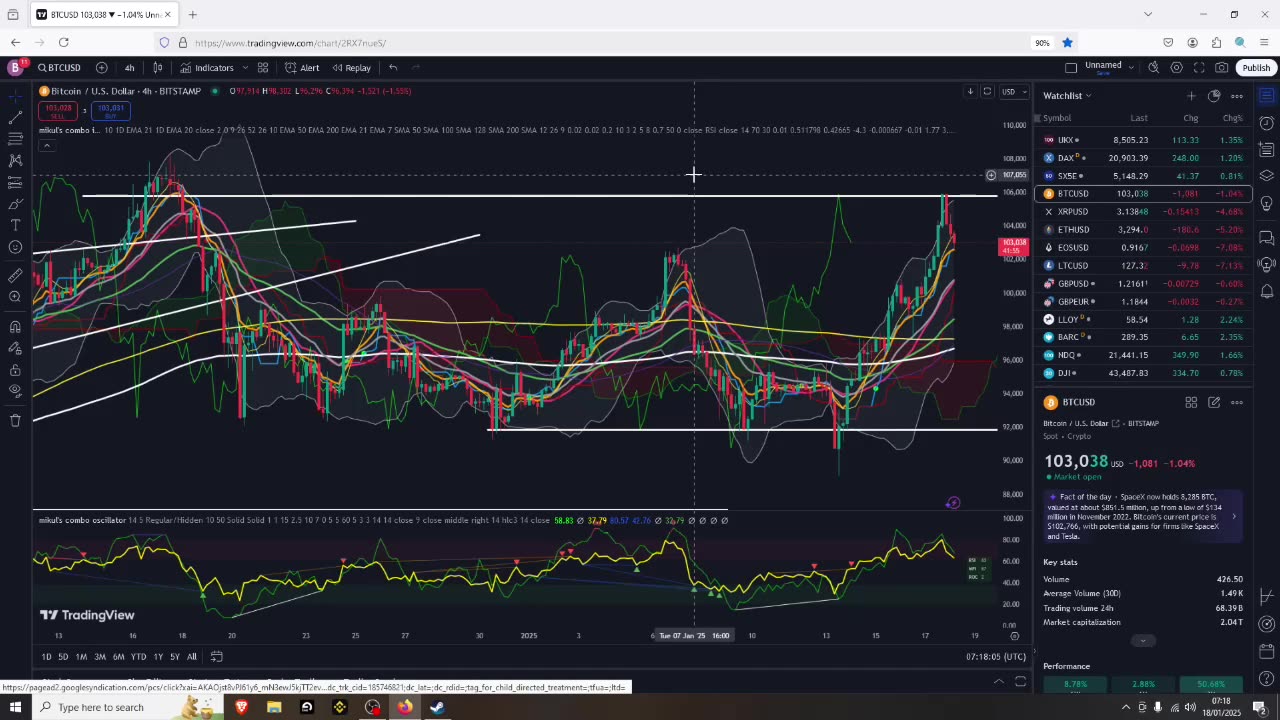Select the 5Y date range
This screenshot has width=1280, height=720.
[x=174, y=657]
